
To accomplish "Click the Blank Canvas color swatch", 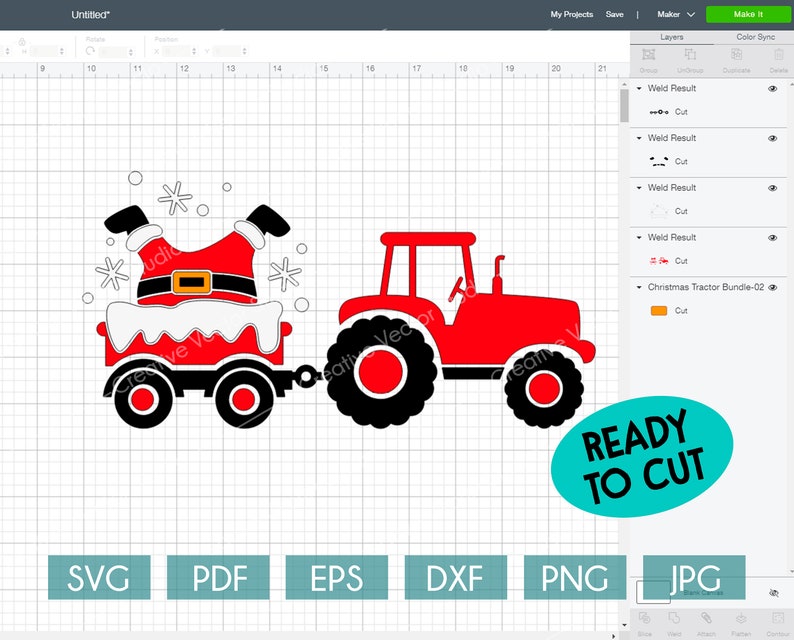I will tap(653, 592).
